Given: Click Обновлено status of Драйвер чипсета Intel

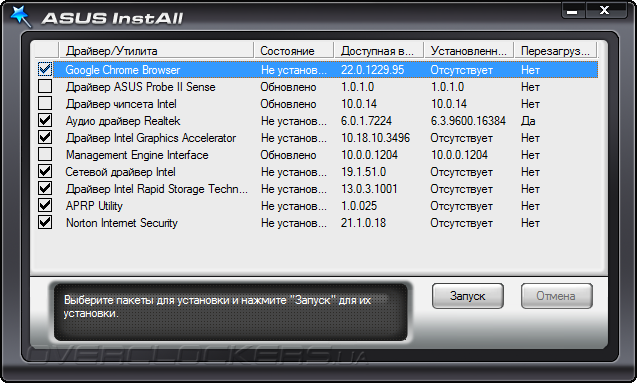Looking at the screenshot, I should click(x=288, y=104).
